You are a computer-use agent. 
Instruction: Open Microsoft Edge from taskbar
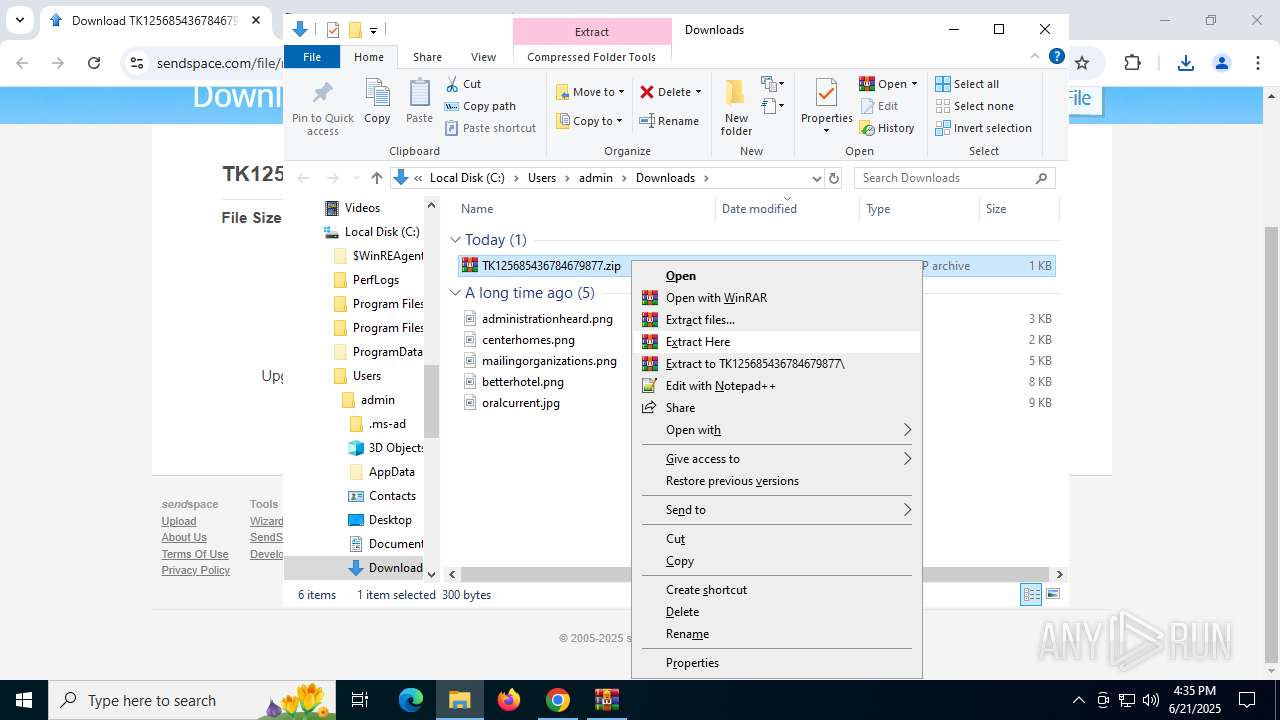pyautogui.click(x=411, y=700)
